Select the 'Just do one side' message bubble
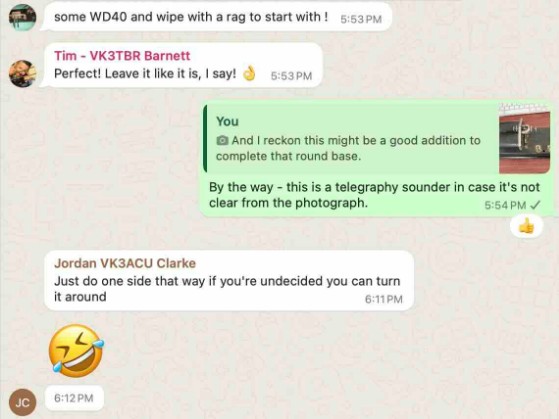 (x=229, y=280)
